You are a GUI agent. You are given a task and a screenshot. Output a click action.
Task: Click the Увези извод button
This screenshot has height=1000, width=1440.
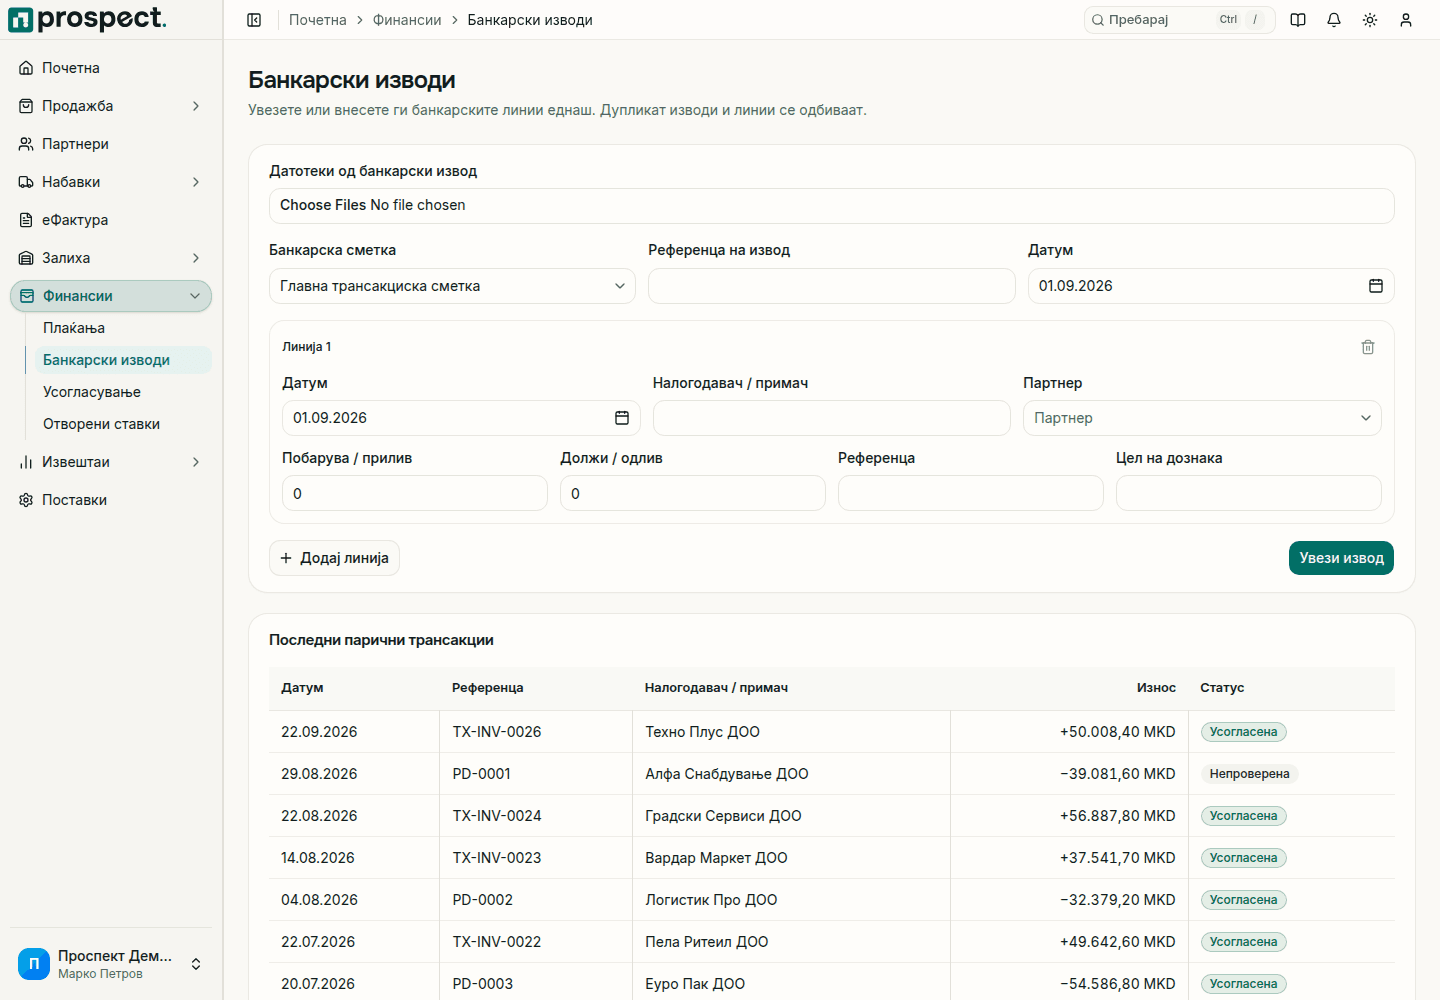[1341, 558]
